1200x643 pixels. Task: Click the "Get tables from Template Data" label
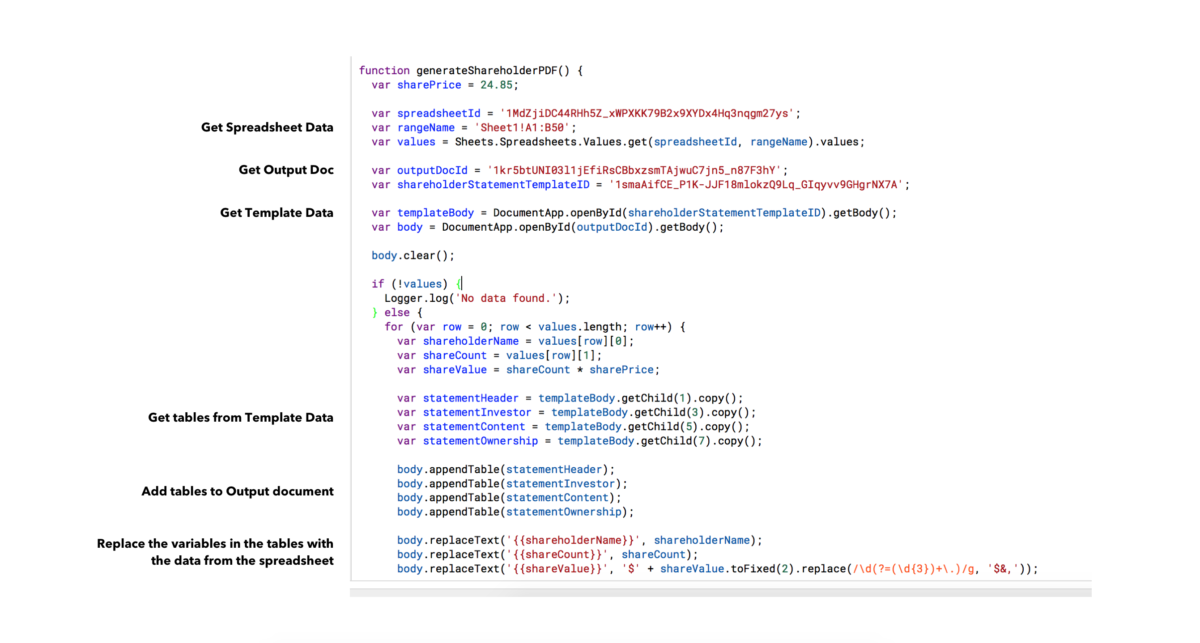[240, 417]
